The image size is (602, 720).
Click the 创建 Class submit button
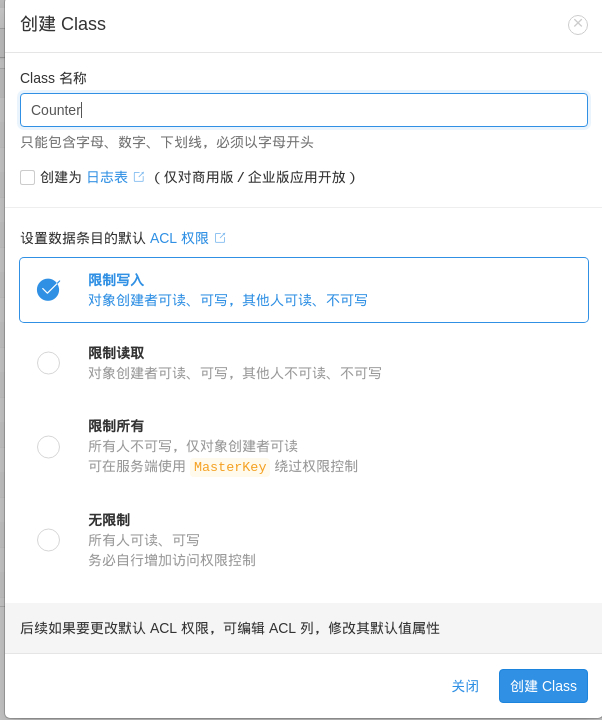pos(543,686)
